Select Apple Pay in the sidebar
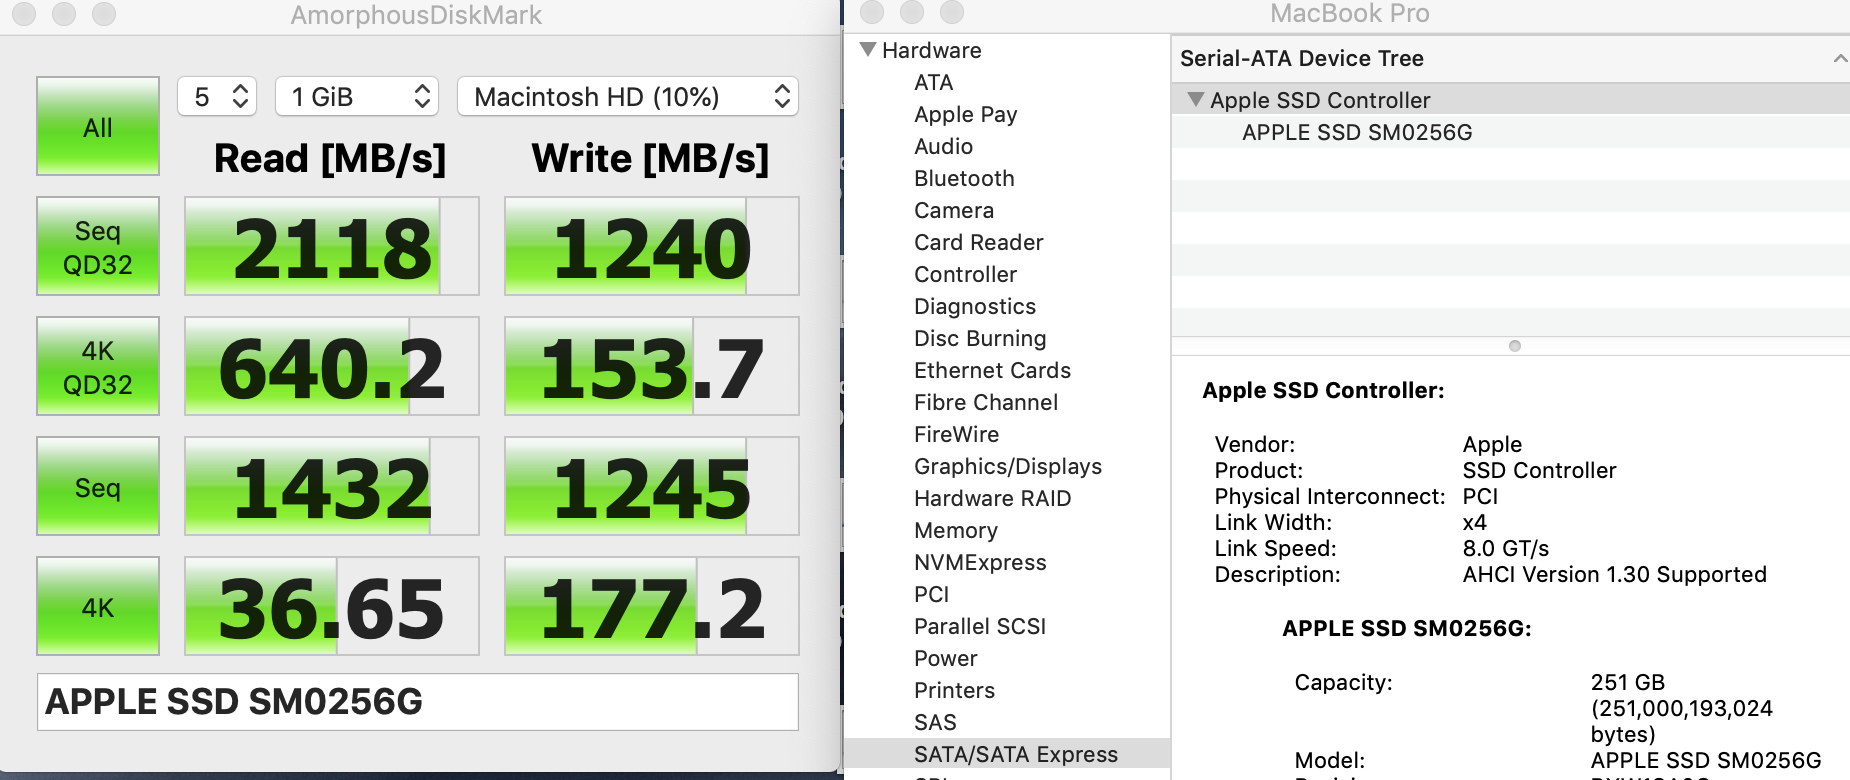This screenshot has width=1850, height=780. pos(966,114)
